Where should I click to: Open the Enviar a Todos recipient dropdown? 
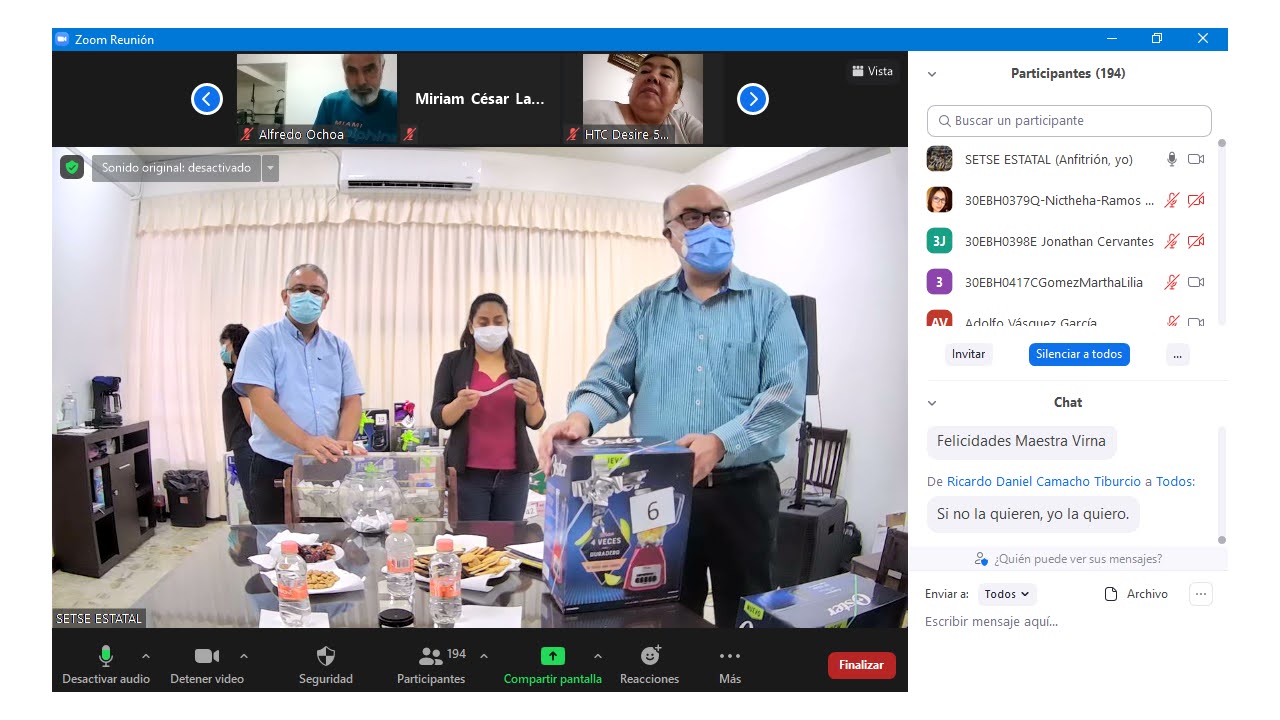pyautogui.click(x=1007, y=594)
